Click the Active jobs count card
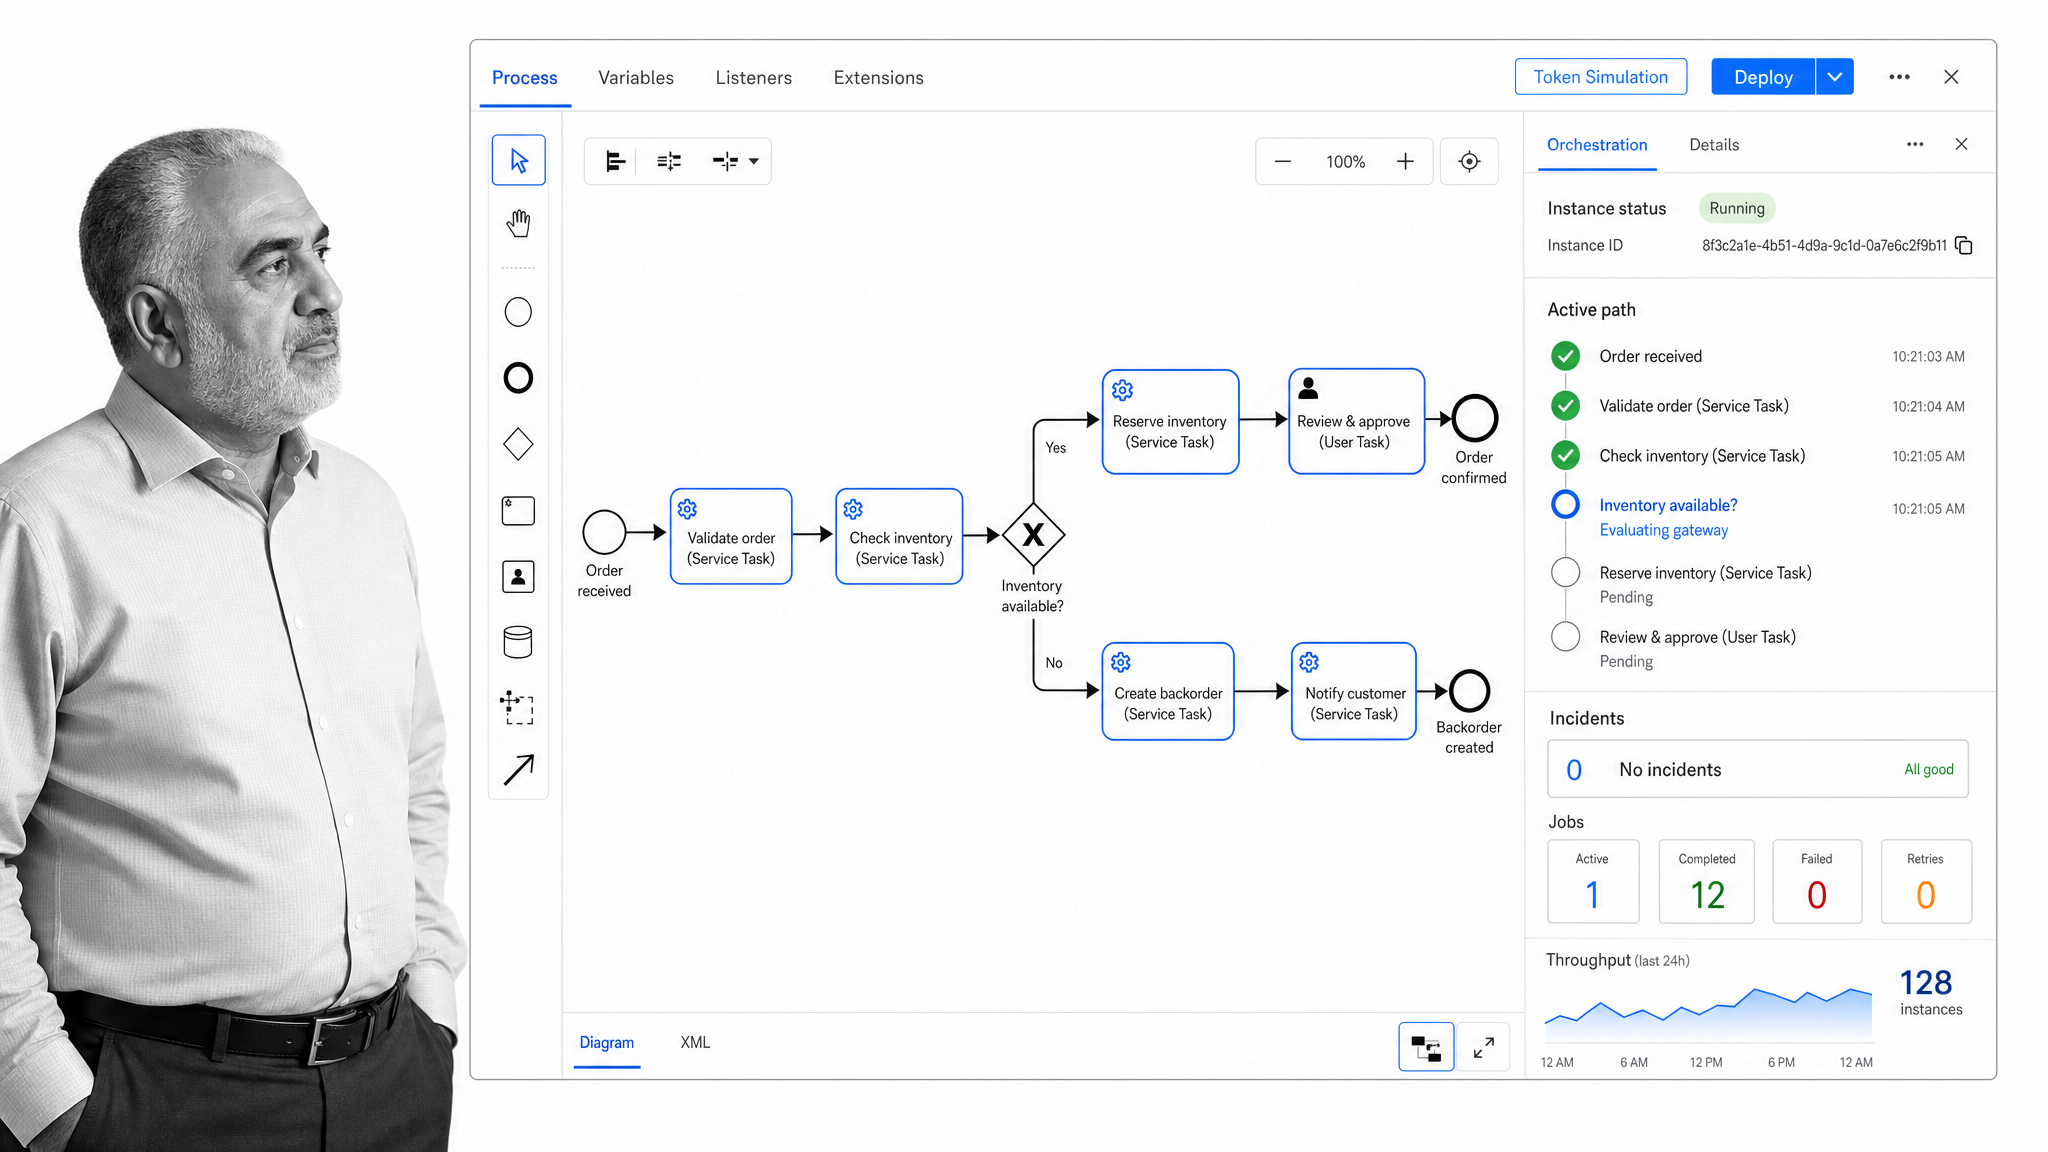This screenshot has height=1152, width=2048. coord(1593,881)
